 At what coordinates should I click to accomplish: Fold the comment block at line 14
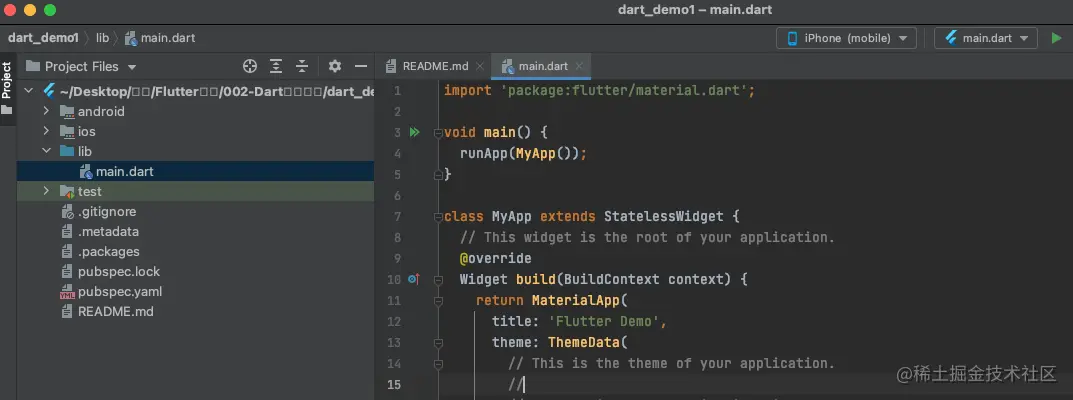click(438, 363)
